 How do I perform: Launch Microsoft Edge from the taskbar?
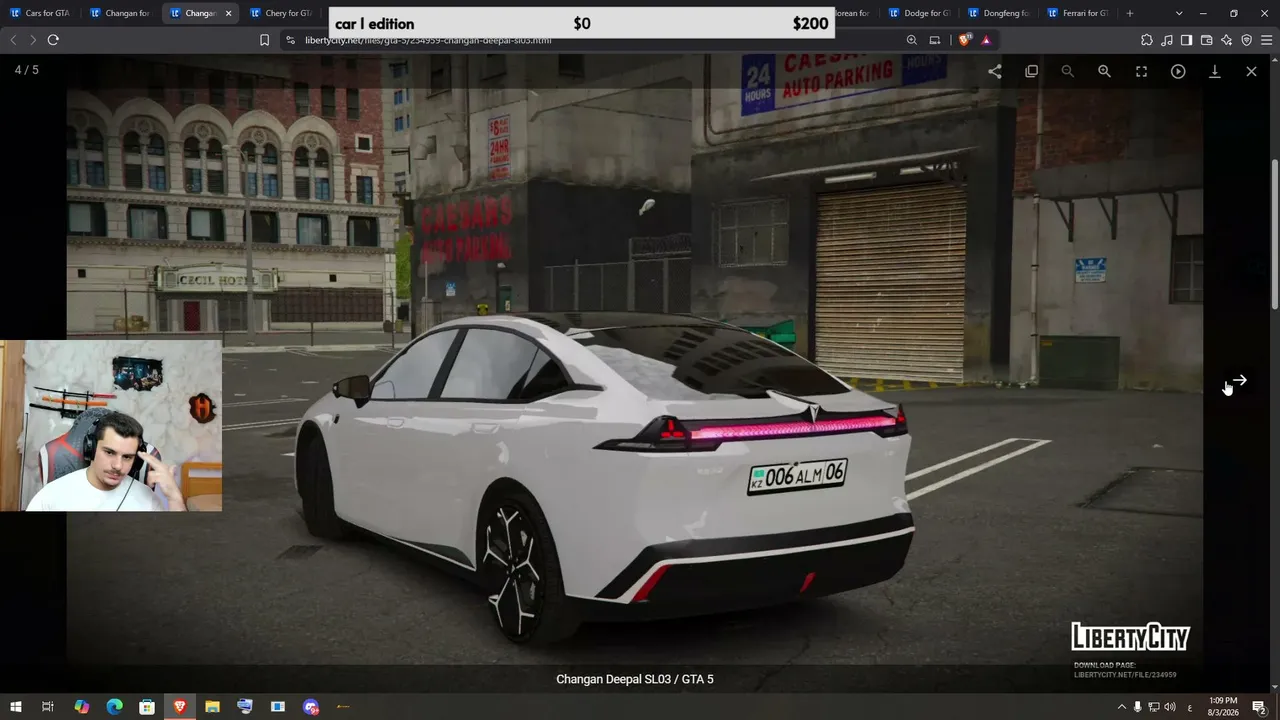click(114, 707)
